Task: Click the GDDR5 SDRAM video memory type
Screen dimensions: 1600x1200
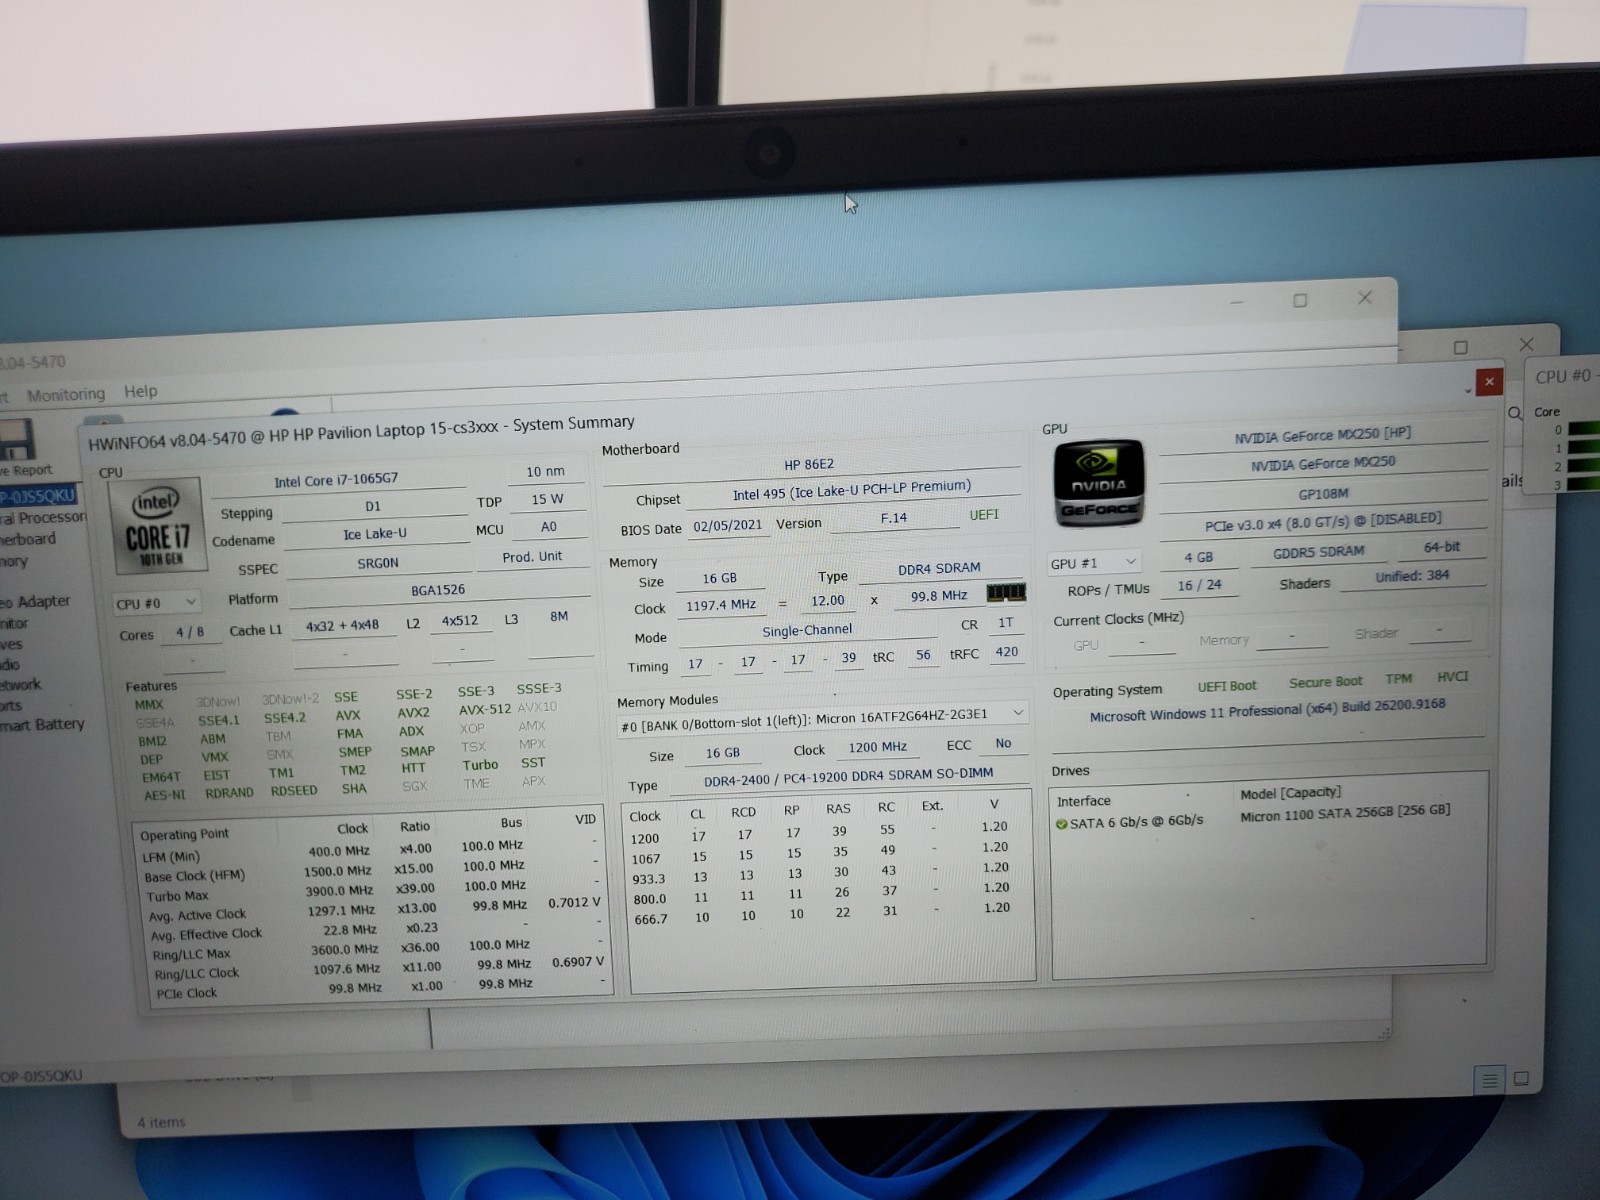Action: [1318, 552]
